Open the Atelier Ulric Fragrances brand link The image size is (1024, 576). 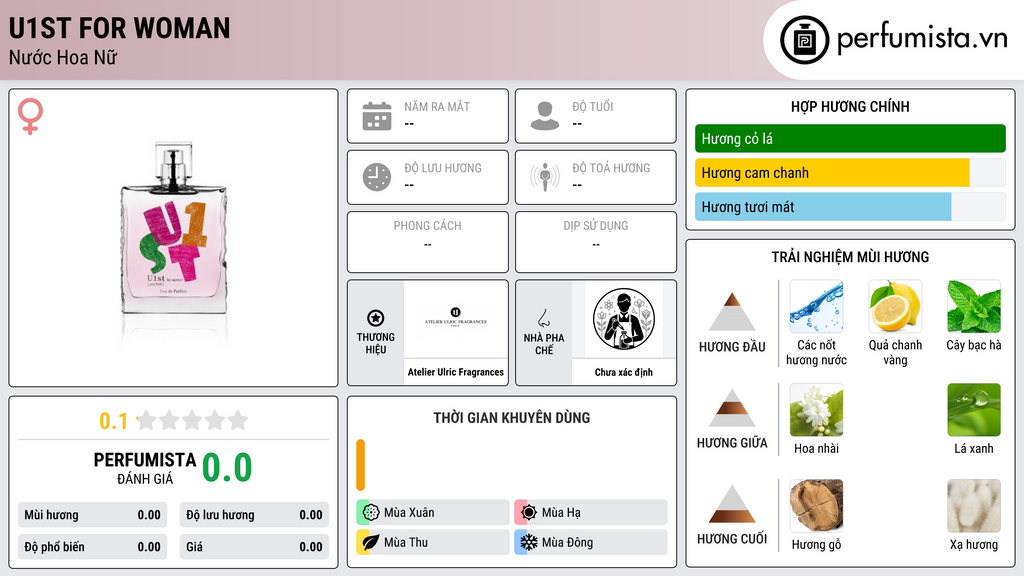pyautogui.click(x=456, y=372)
